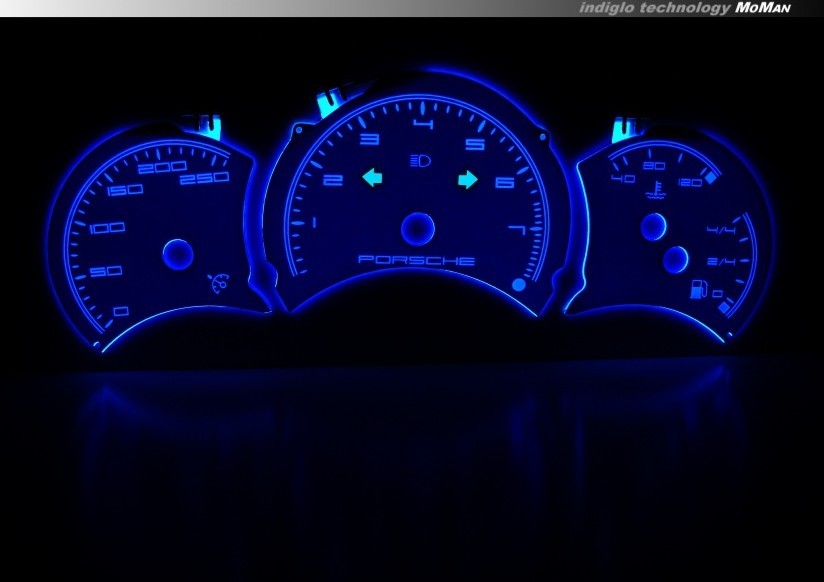Image resolution: width=824 pixels, height=582 pixels.
Task: Click the green left turn signal arrow
Action: tap(372, 179)
